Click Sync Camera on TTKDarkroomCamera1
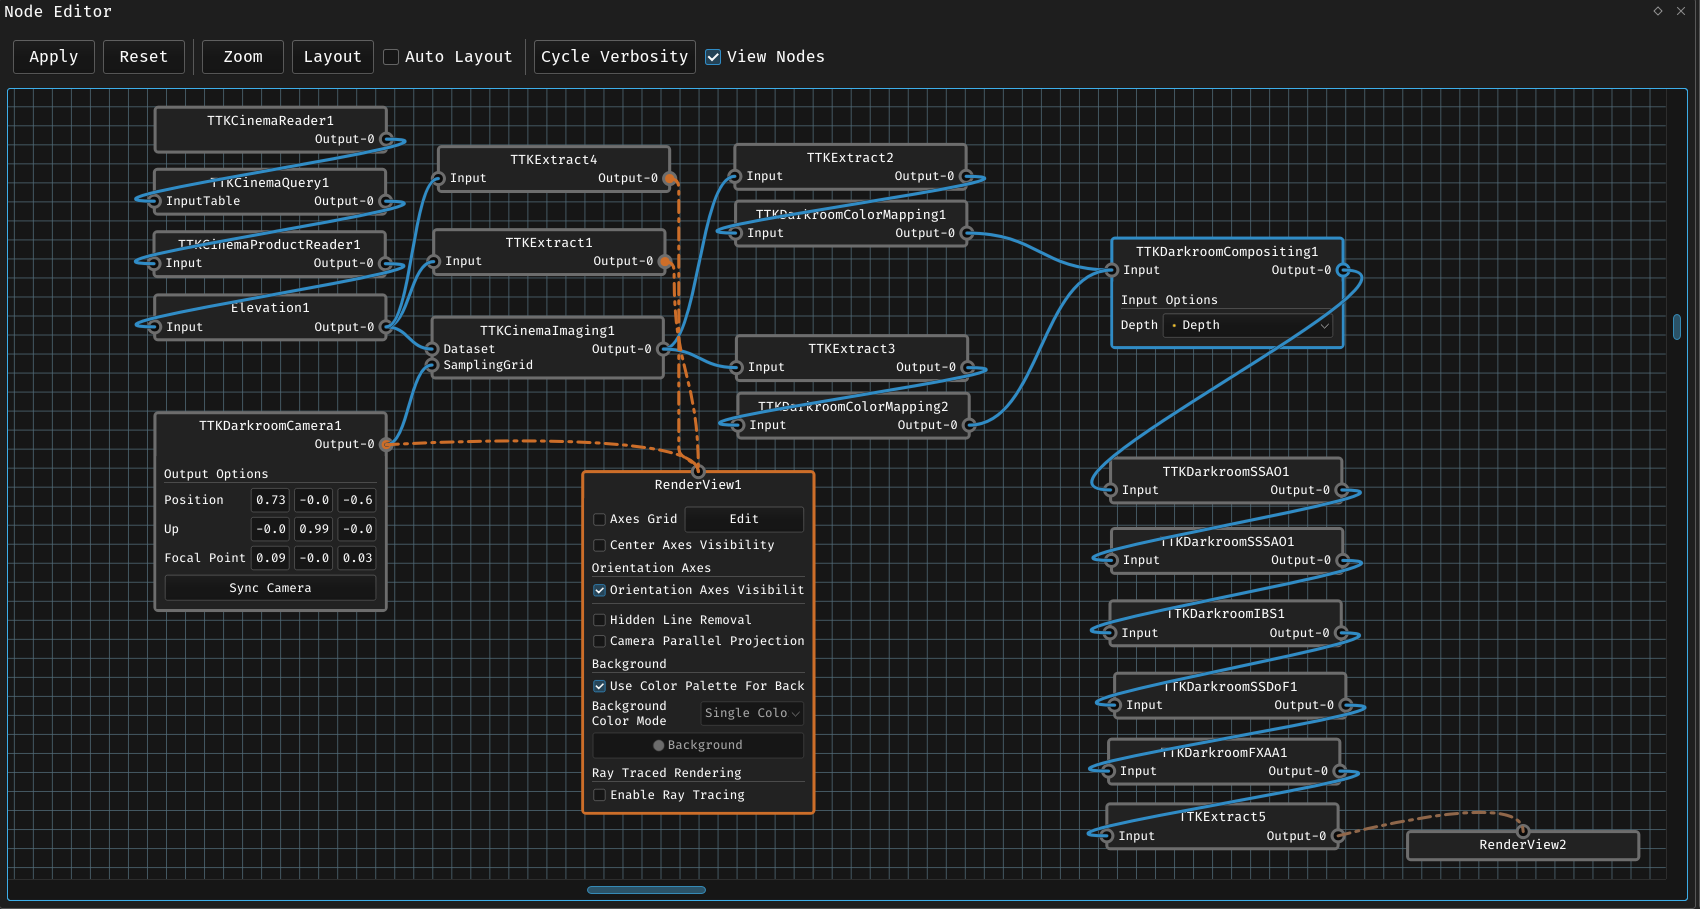 point(270,587)
